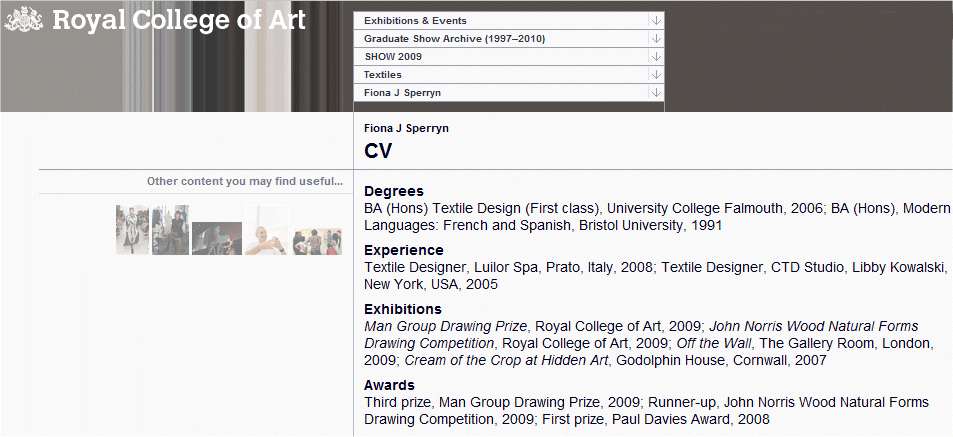Click italic 'Cream of the Crop at Hidden Art'
The width and height of the screenshot is (953, 437).
point(506,360)
